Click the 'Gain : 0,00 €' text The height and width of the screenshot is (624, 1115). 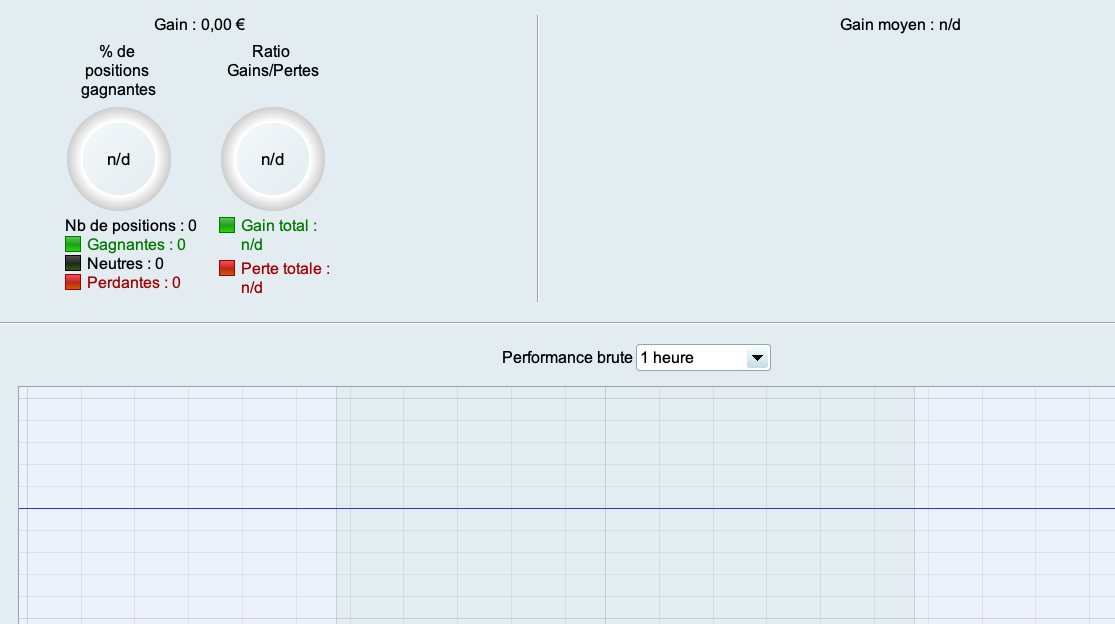(200, 24)
